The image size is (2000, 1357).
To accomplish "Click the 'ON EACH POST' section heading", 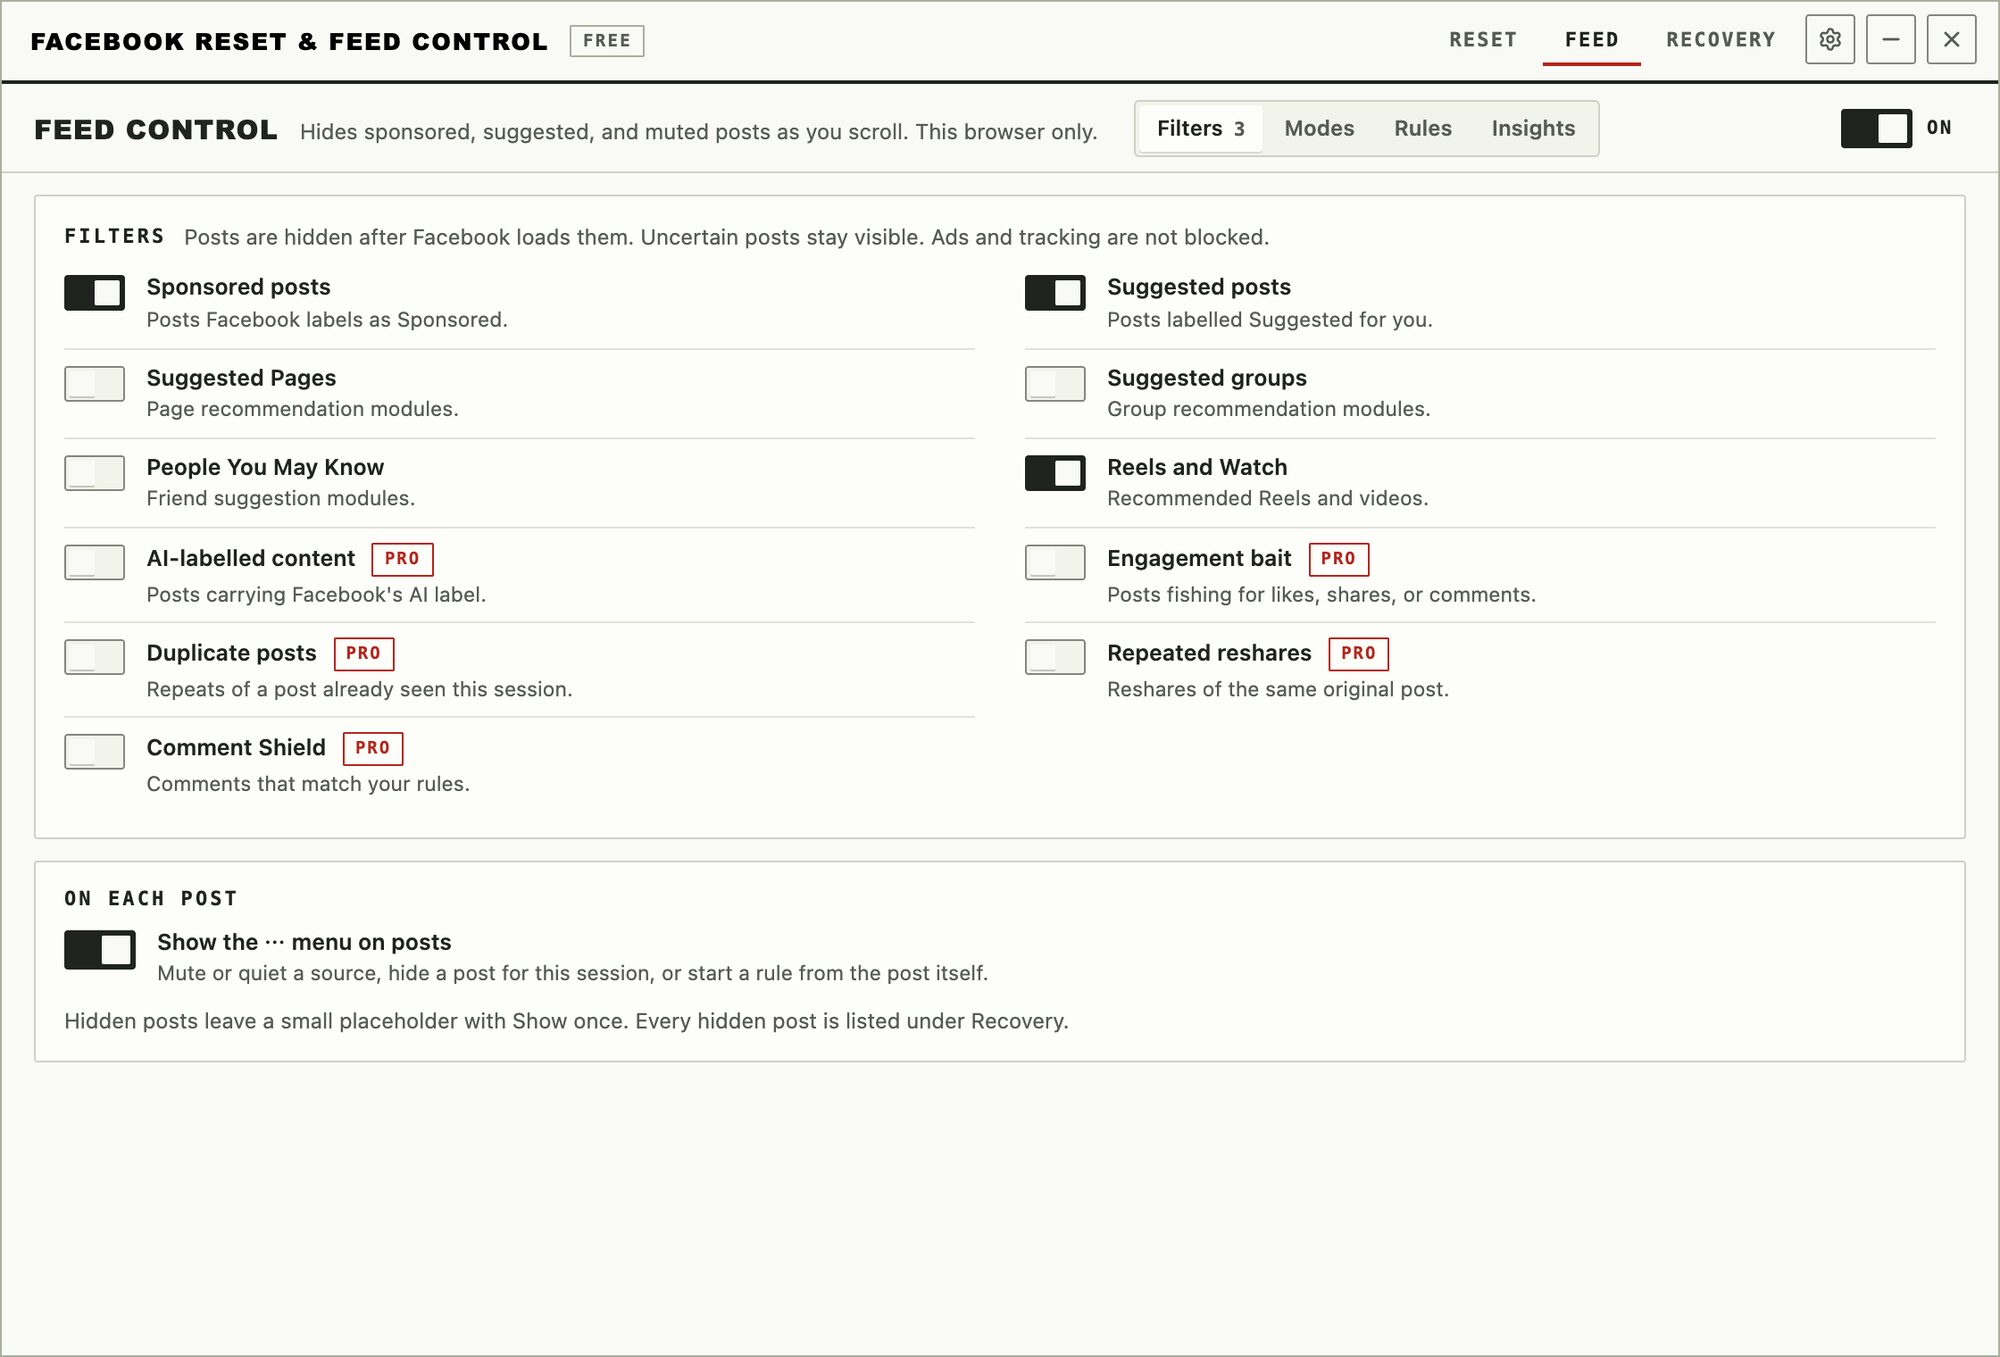I will pyautogui.click(x=151, y=899).
